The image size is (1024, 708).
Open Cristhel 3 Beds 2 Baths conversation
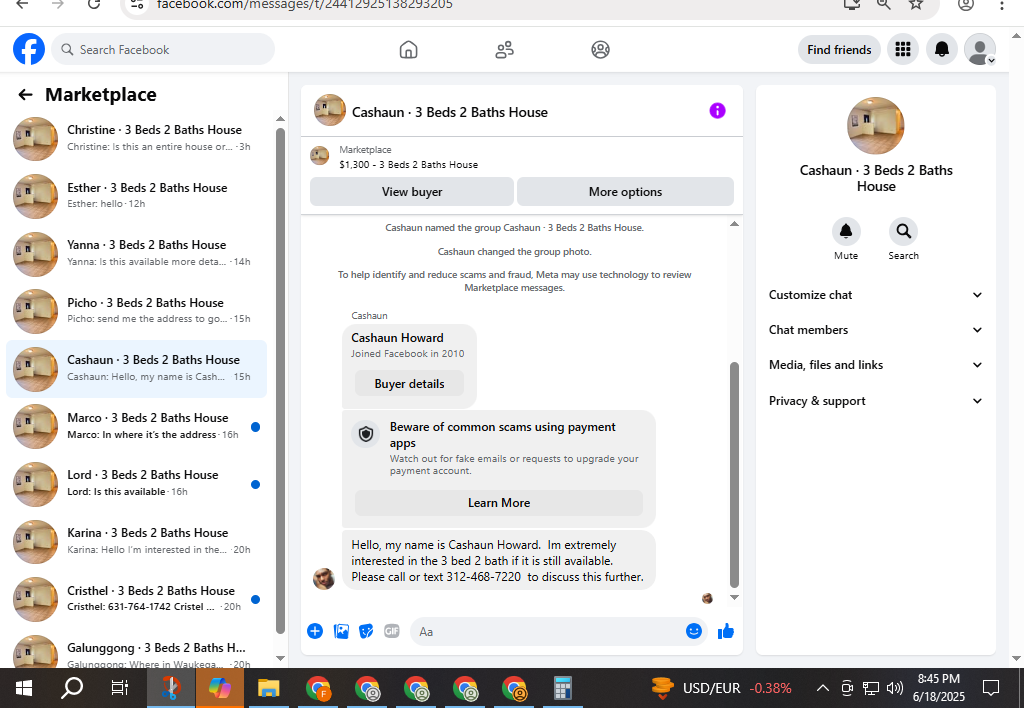pyautogui.click(x=136, y=599)
